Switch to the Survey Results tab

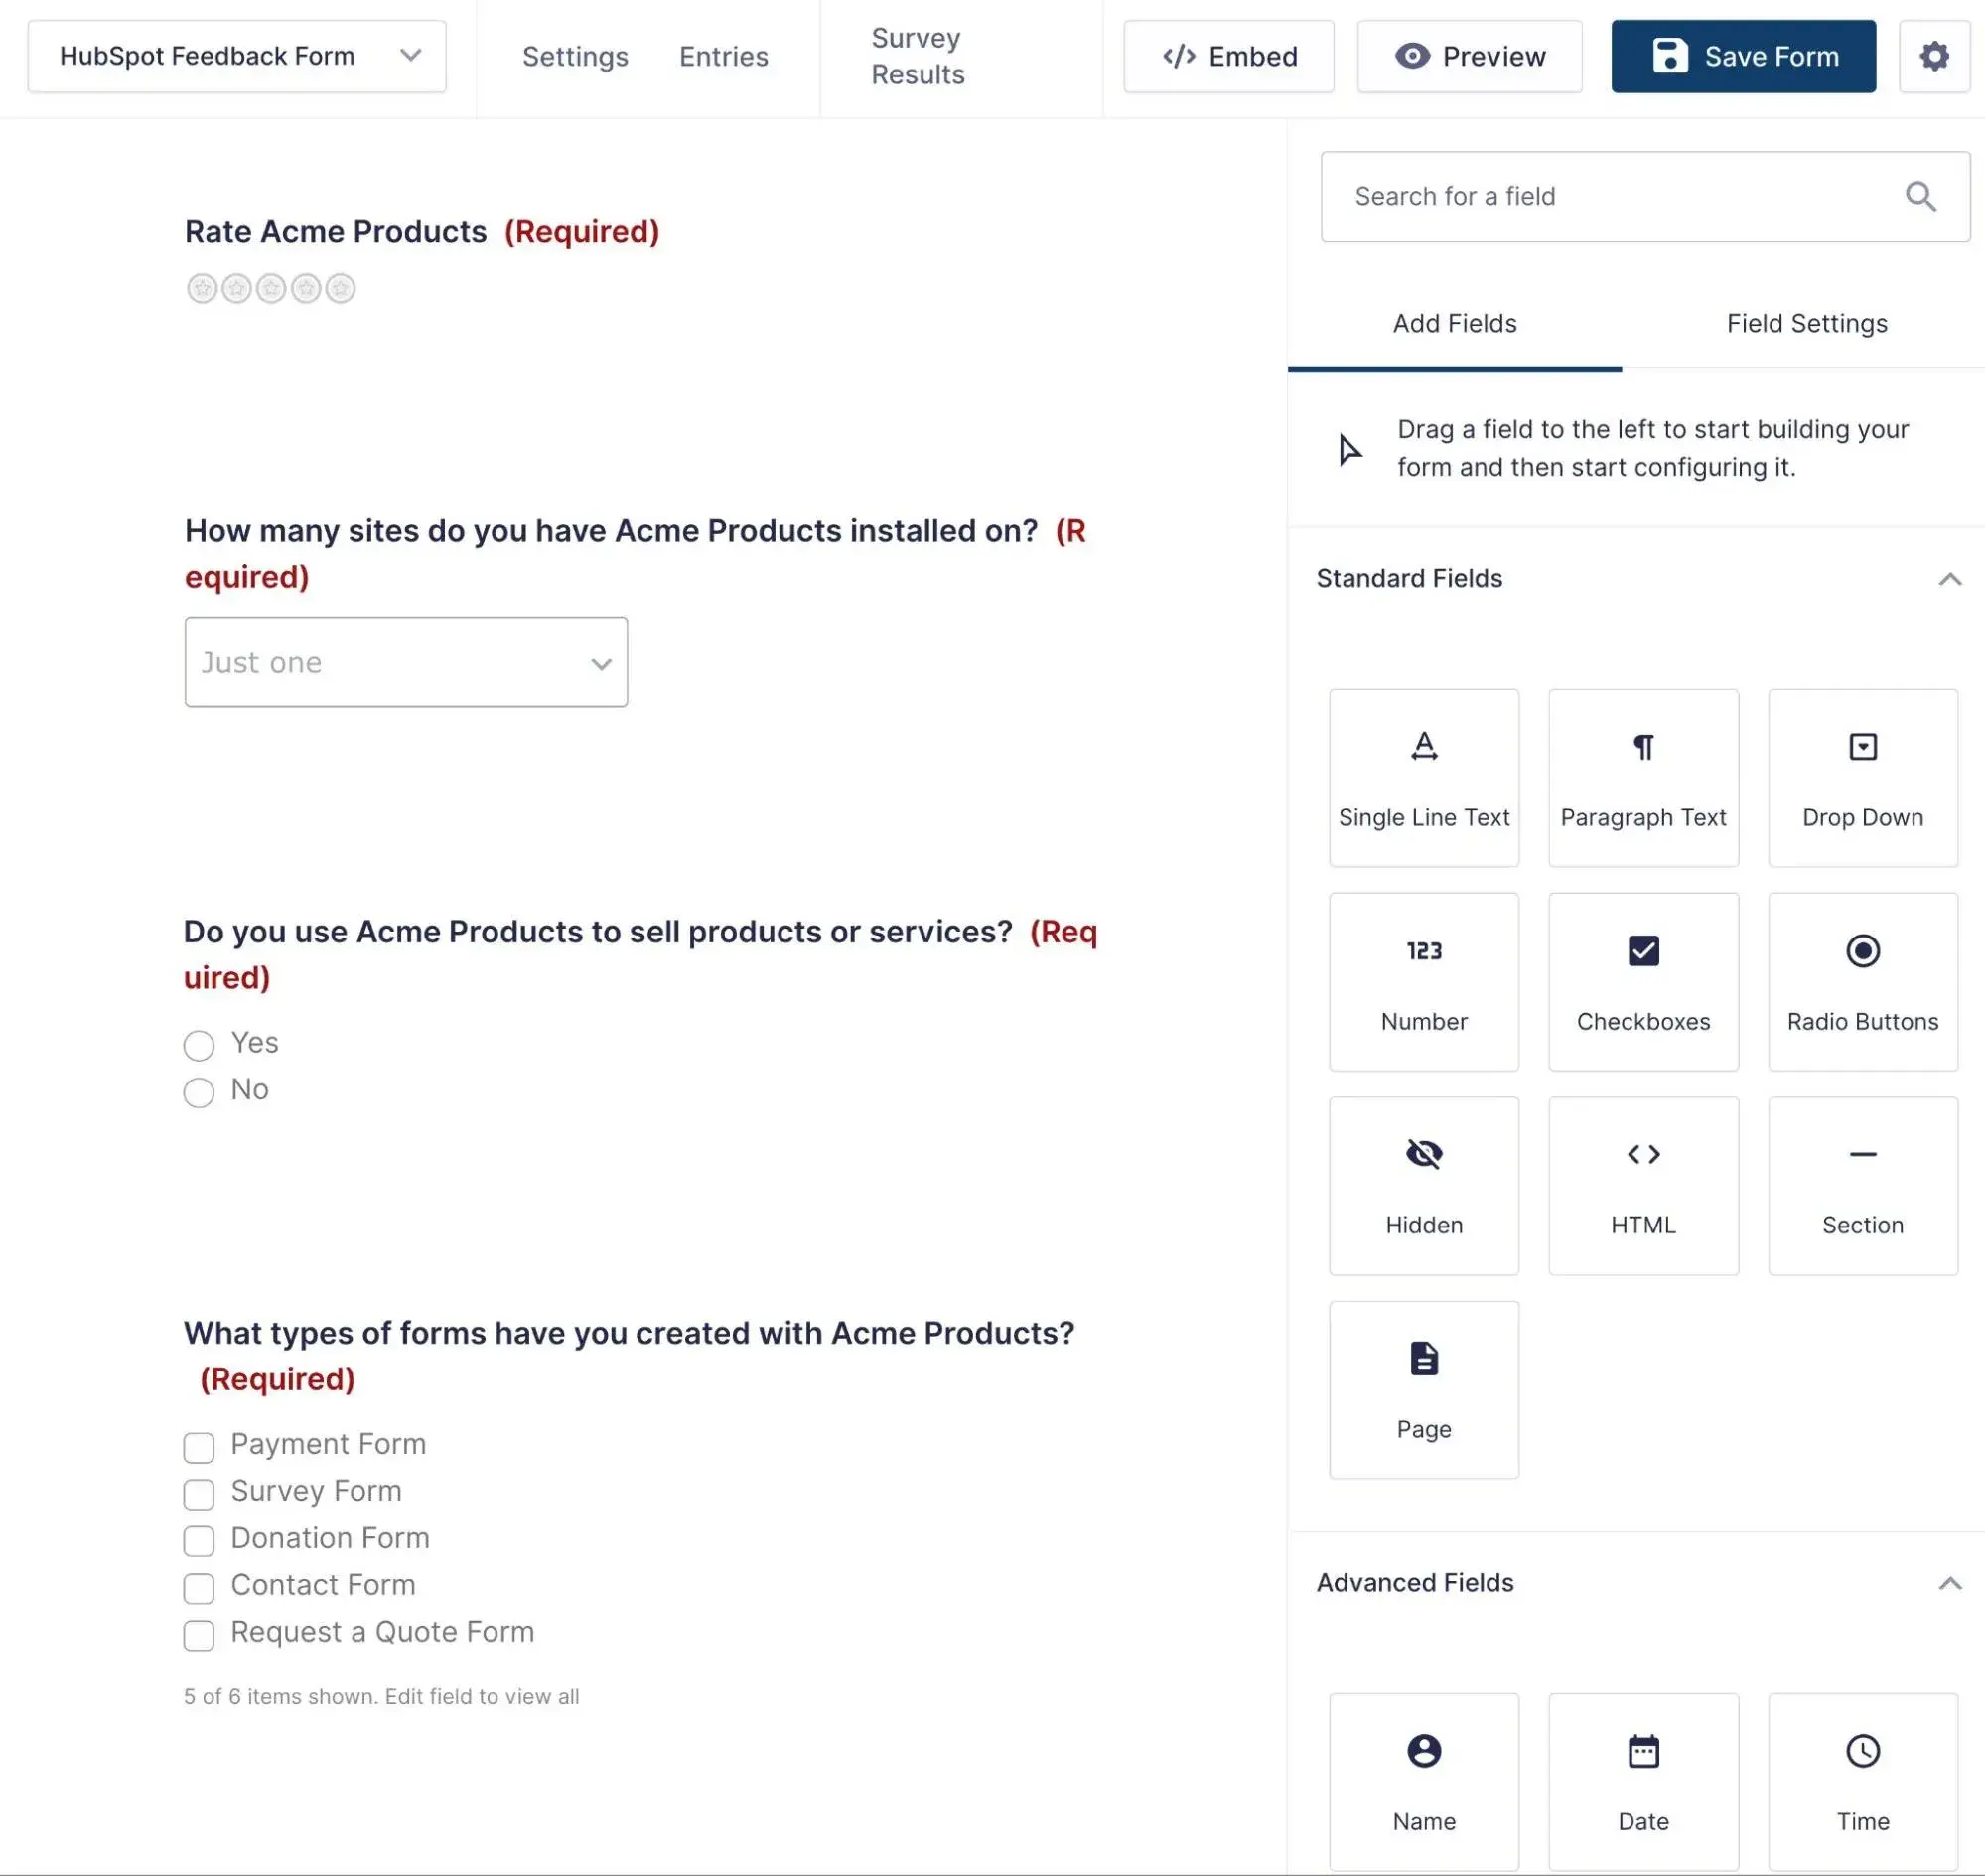919,57
